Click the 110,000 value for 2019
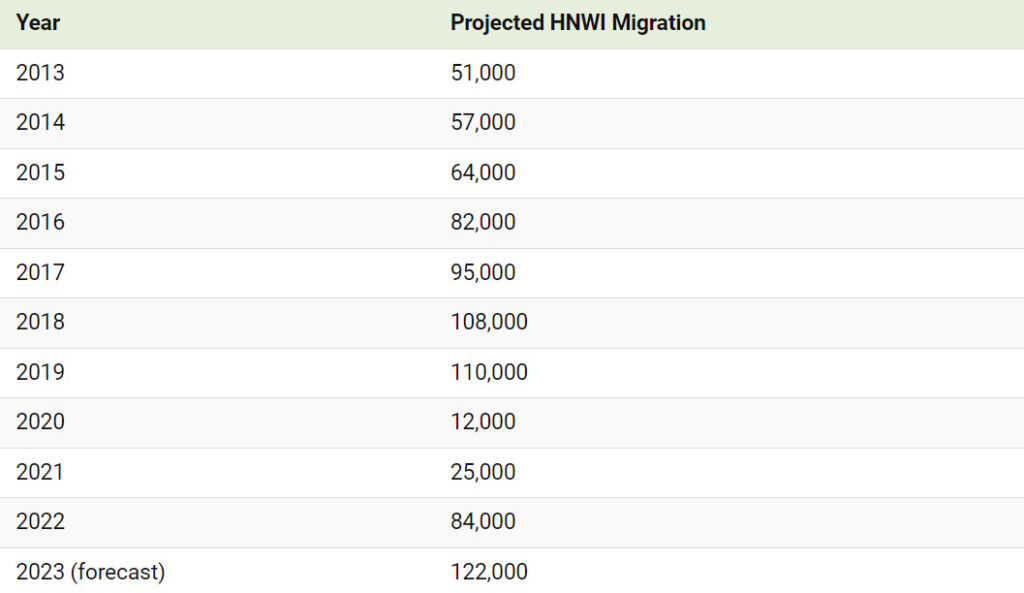1024x593 pixels. (x=489, y=372)
